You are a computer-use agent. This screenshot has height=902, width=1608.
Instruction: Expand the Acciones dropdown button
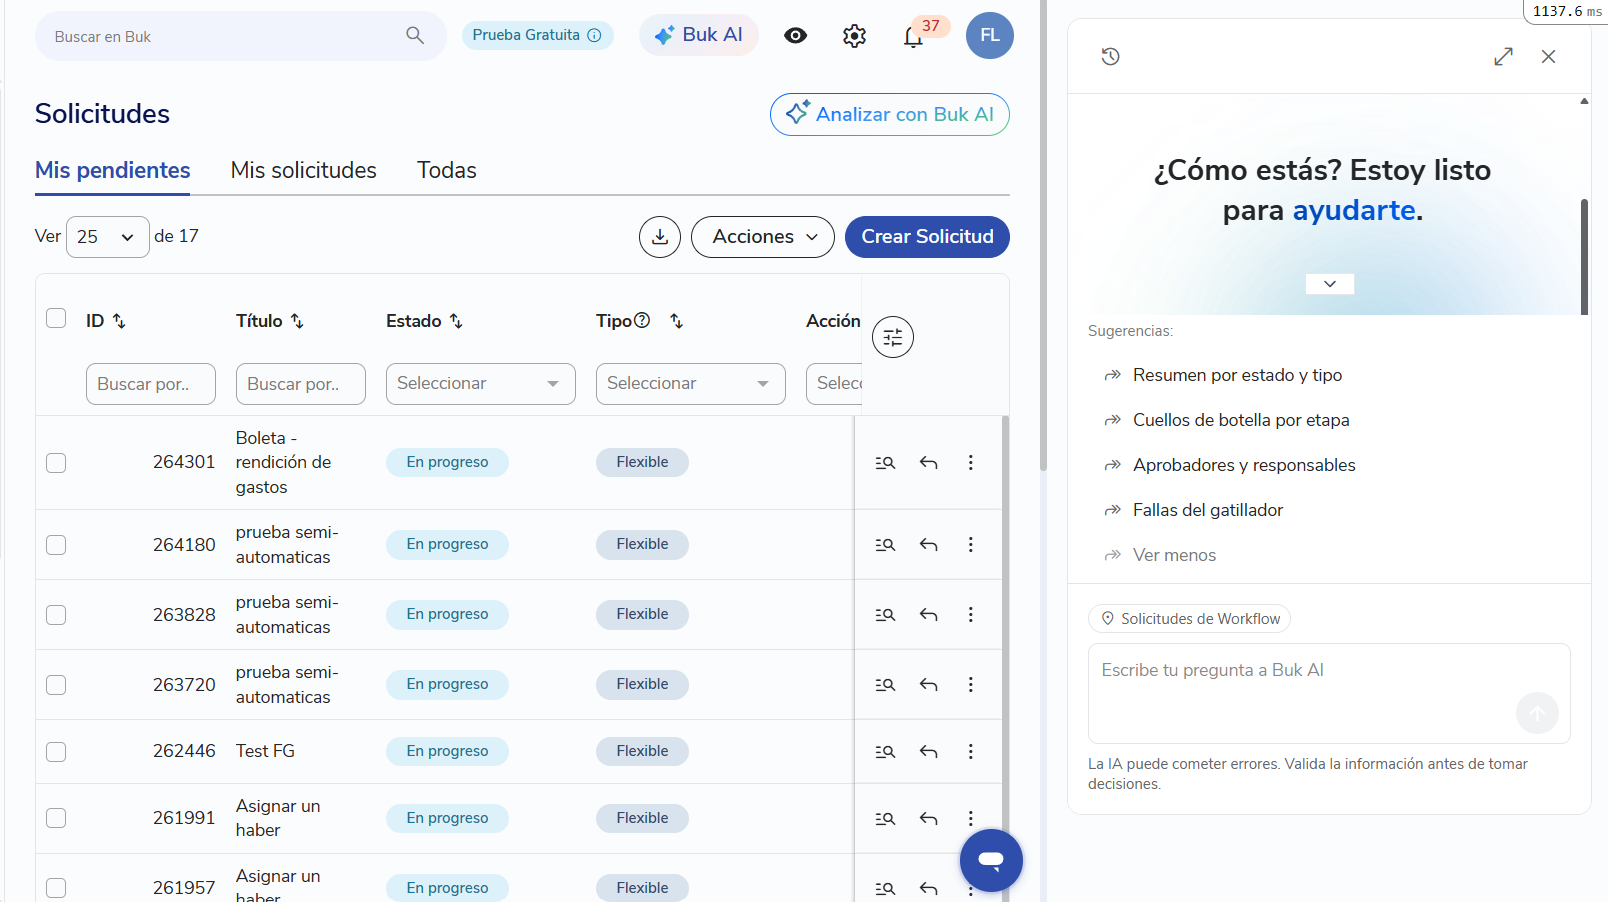763,237
